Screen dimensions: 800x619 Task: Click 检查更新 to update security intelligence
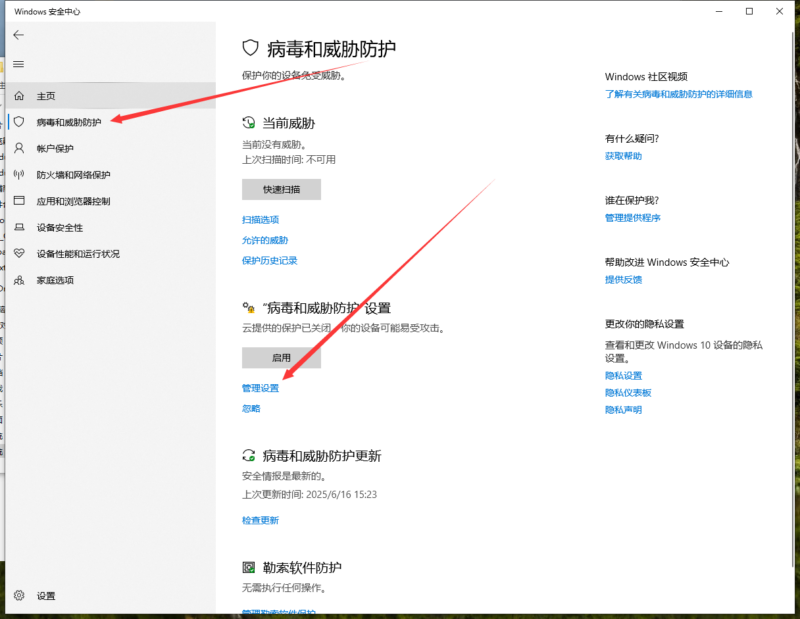pos(260,520)
